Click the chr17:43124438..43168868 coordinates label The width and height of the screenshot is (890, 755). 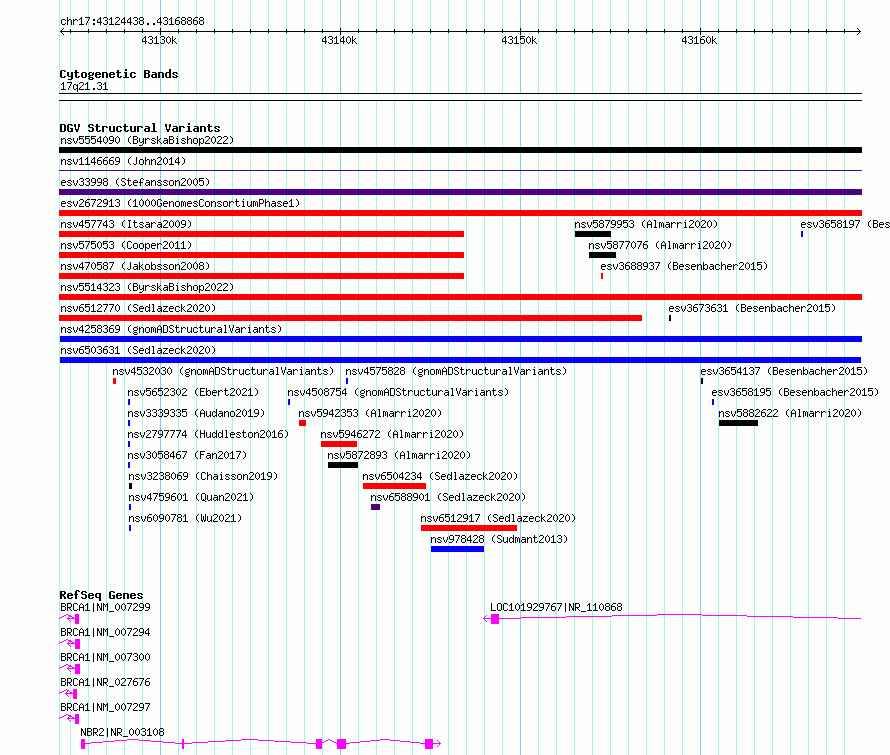tap(132, 22)
